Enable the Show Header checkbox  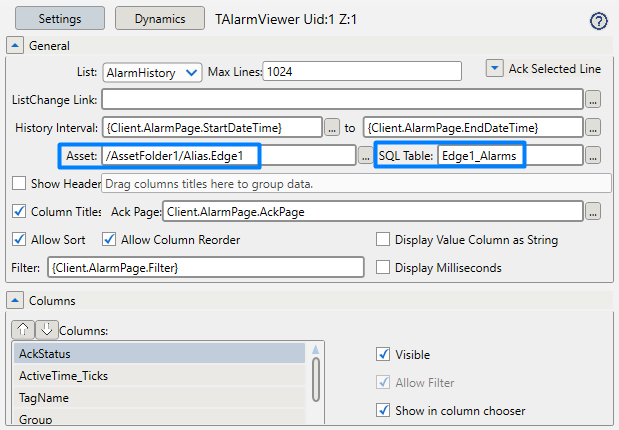(x=19, y=184)
